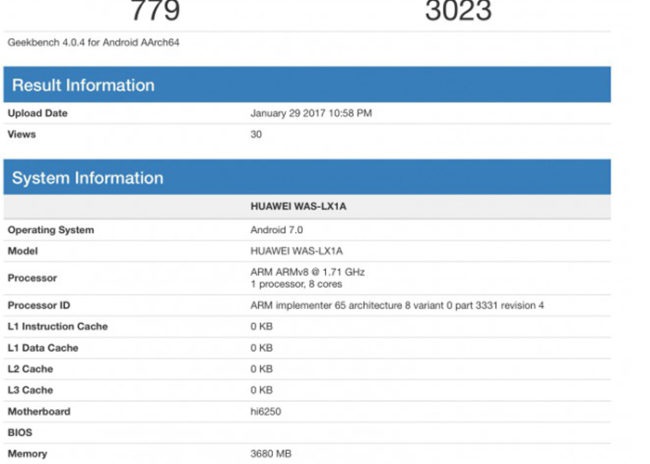
Task: Click the Processor ID label
Action: point(39,305)
